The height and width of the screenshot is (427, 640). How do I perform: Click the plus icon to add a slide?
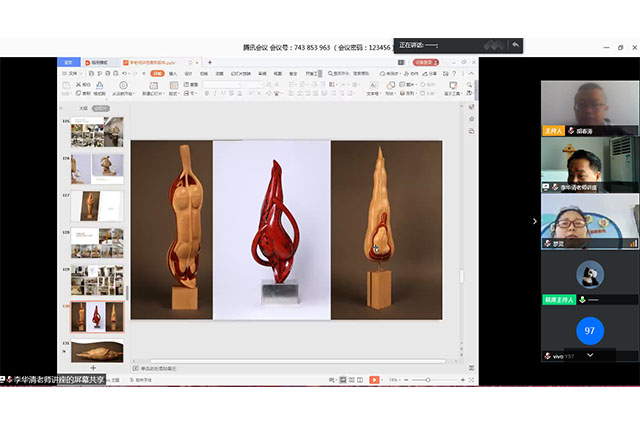pyautogui.click(x=93, y=368)
